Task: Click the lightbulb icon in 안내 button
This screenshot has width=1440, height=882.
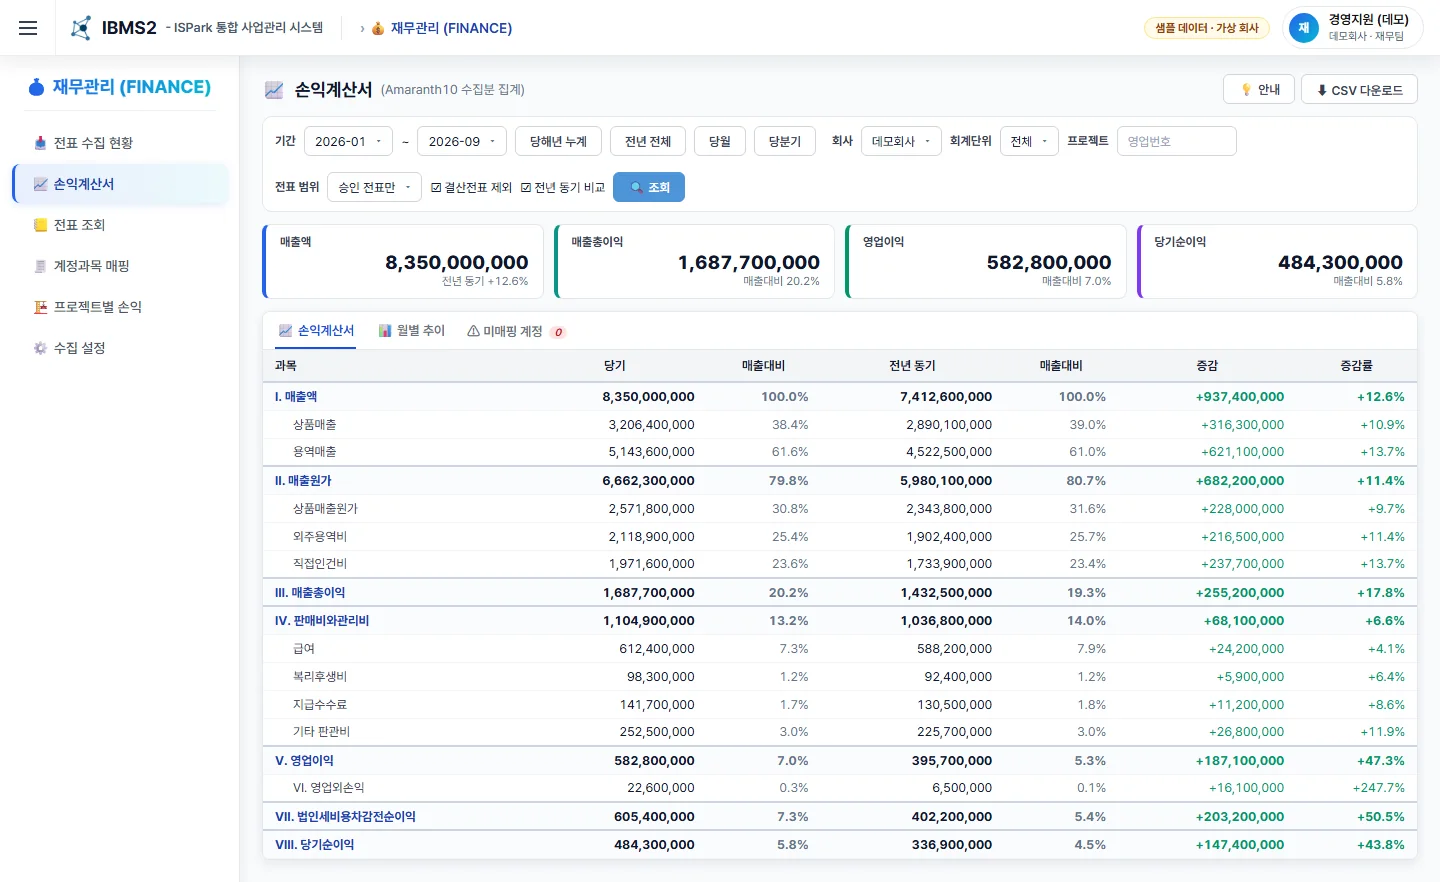Action: tap(1246, 90)
